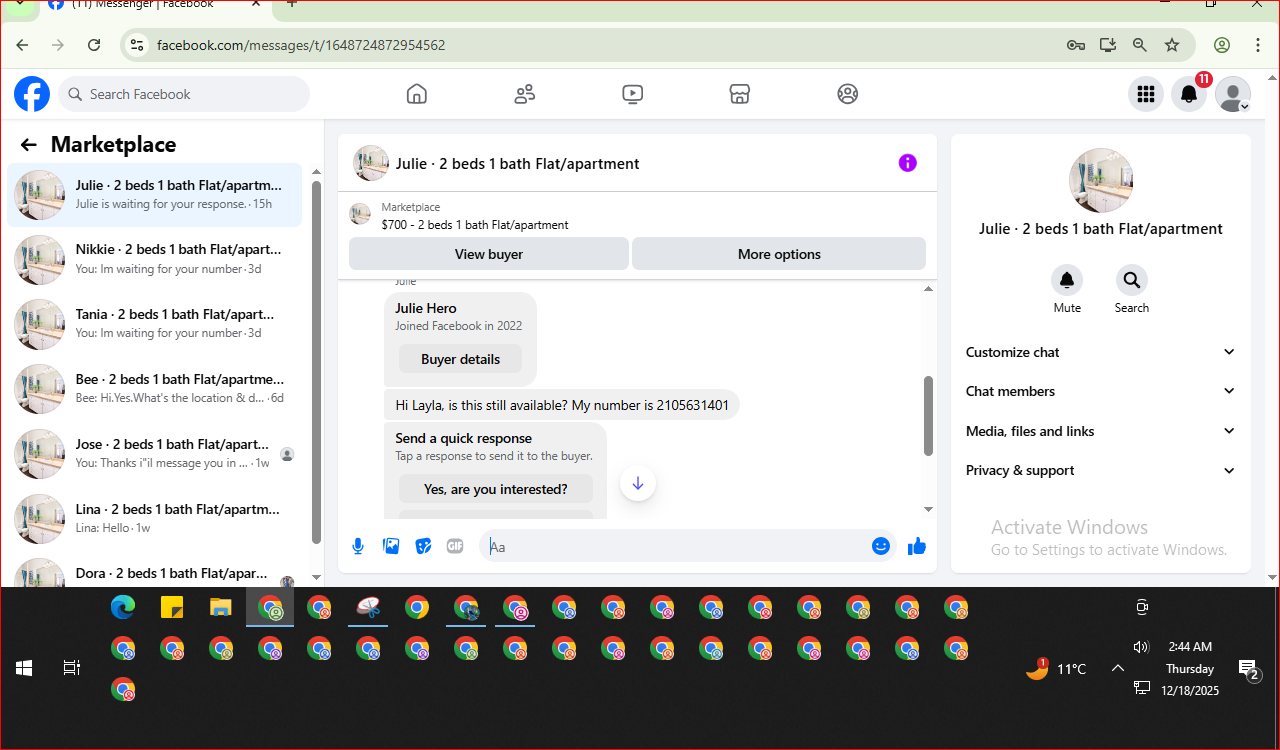This screenshot has width=1280, height=750.
Task: Jump to latest message down arrow
Action: 637,483
